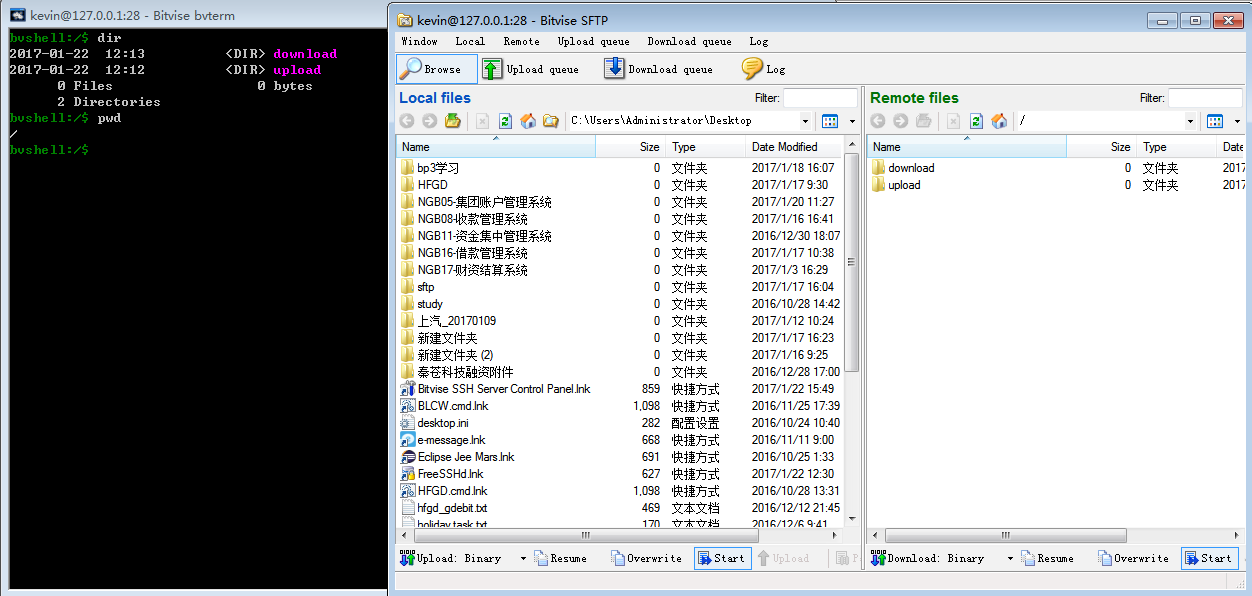Image resolution: width=1252 pixels, height=596 pixels.
Task: Sort Local files by Type column
Action: 706,147
